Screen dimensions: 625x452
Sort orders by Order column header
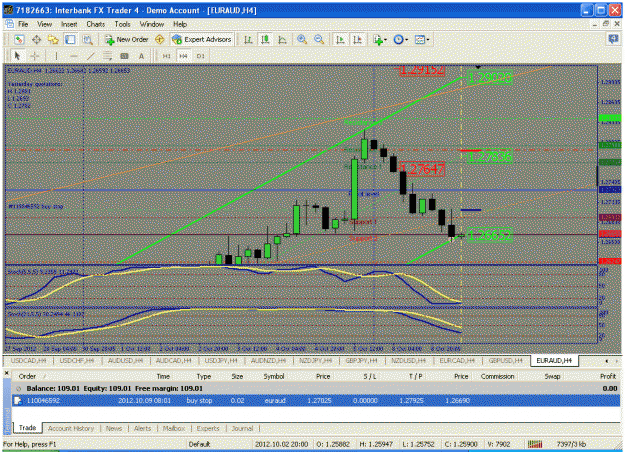27,376
